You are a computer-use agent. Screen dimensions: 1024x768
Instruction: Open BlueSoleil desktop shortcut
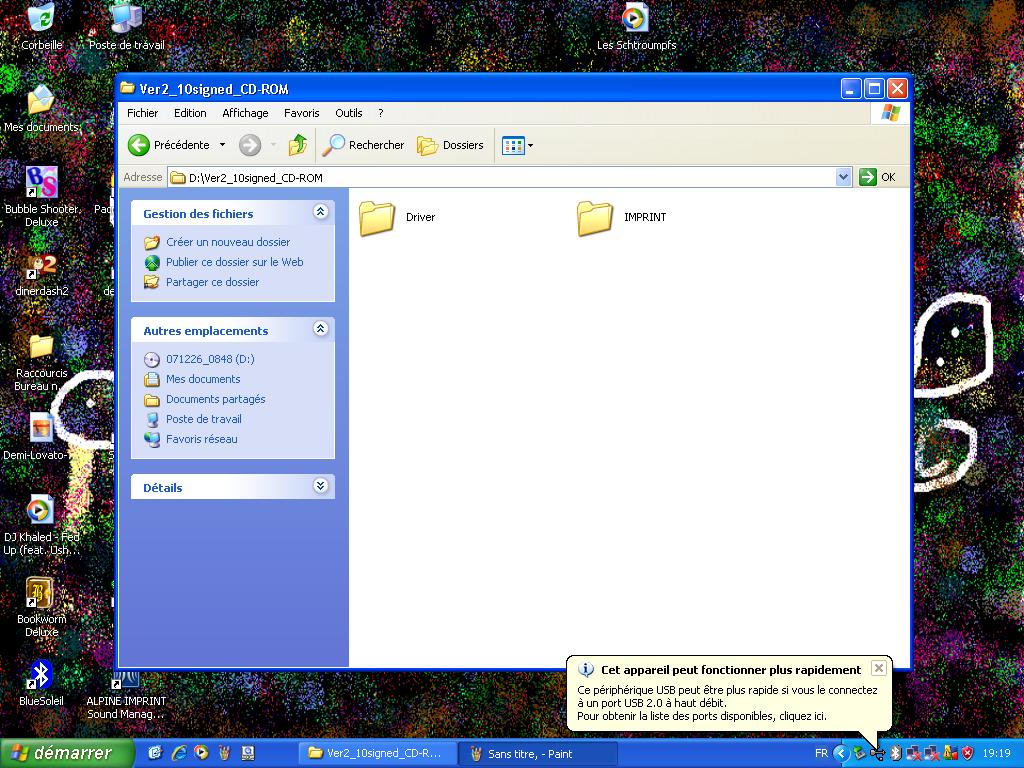(41, 680)
